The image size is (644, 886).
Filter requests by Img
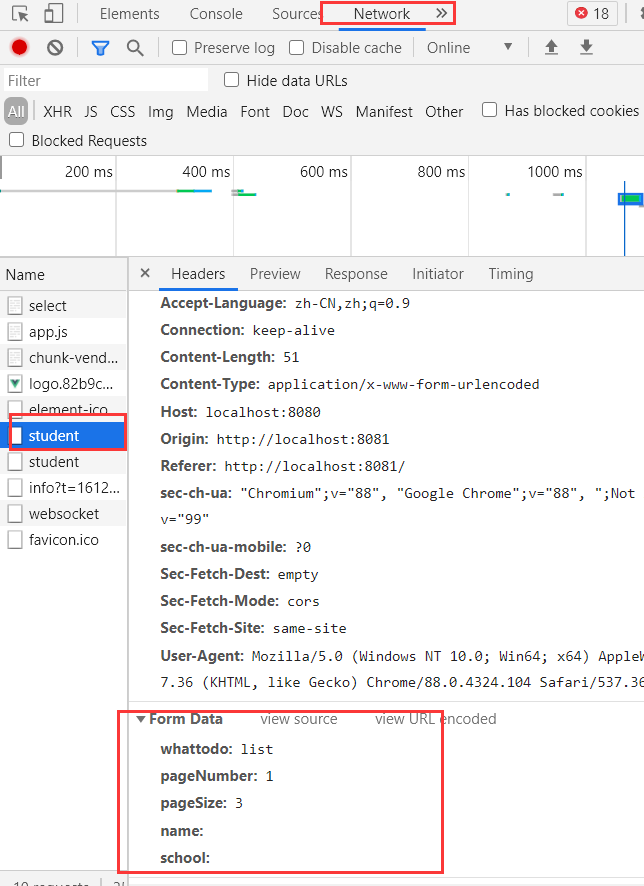(160, 112)
